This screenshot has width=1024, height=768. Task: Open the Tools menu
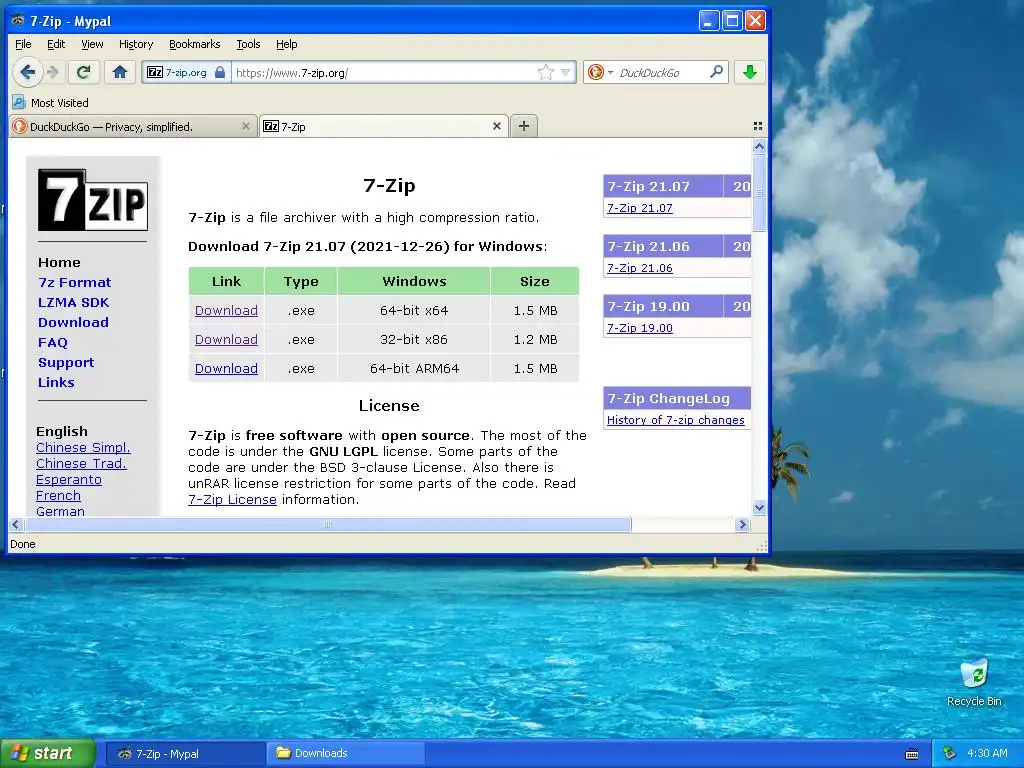[x=248, y=44]
